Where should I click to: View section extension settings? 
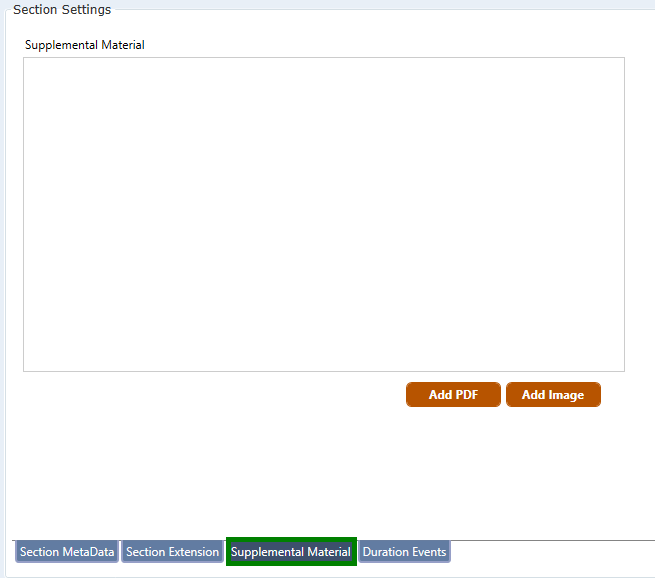pyautogui.click(x=172, y=552)
